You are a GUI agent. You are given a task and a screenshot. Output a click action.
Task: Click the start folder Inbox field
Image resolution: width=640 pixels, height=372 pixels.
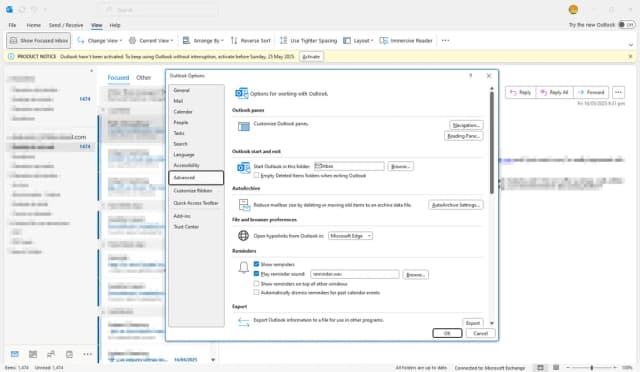tap(349, 166)
